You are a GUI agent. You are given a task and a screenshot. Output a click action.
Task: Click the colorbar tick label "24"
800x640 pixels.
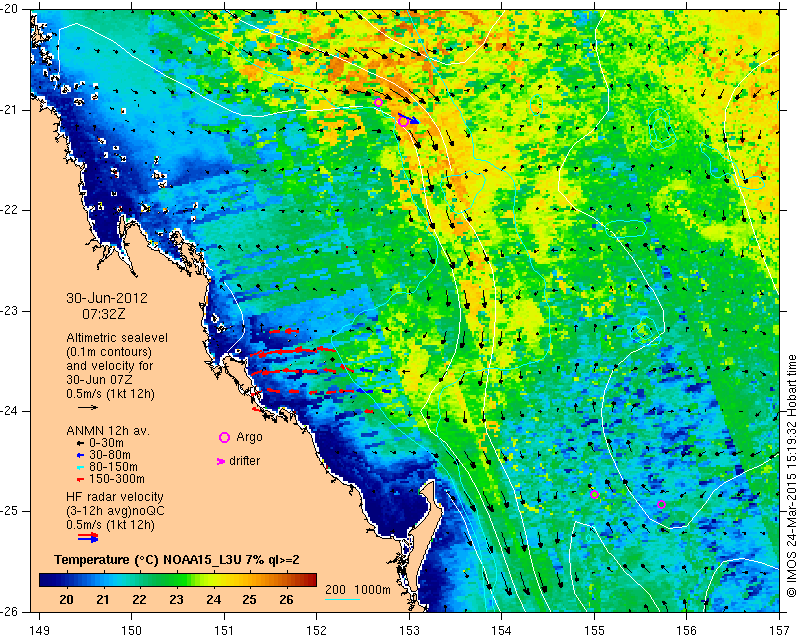pos(213,599)
